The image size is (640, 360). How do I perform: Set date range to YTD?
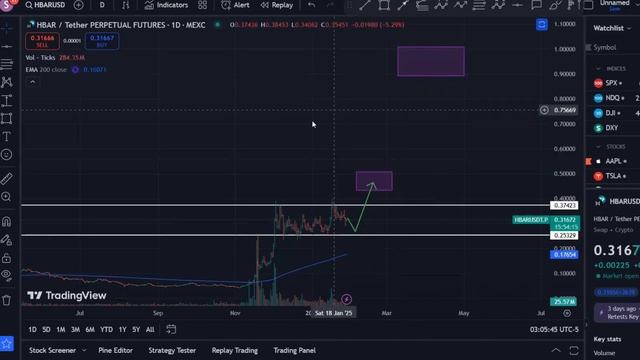(107, 329)
